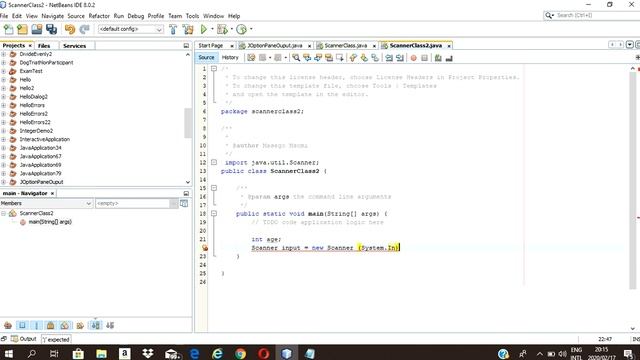Image resolution: width=640 pixels, height=360 pixels.
Task: Open the Dropbox taskbar icon
Action: [148, 353]
